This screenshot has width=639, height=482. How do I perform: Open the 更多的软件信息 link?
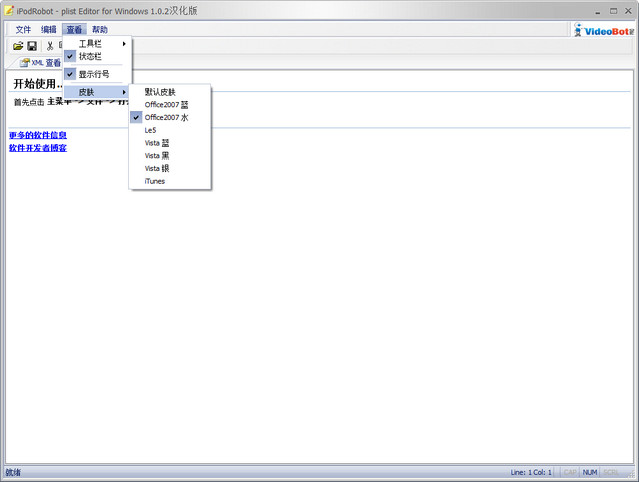coord(37,135)
